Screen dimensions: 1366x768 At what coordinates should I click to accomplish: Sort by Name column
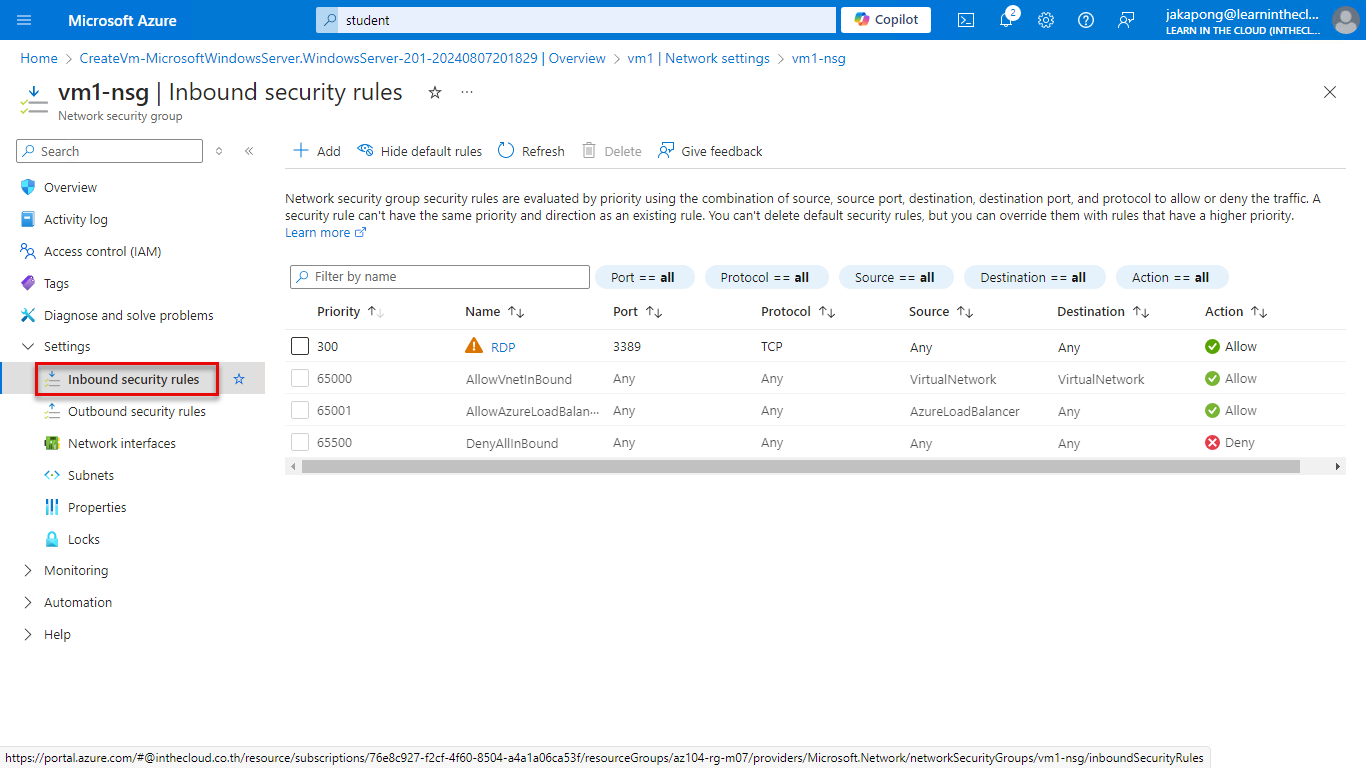pos(495,312)
